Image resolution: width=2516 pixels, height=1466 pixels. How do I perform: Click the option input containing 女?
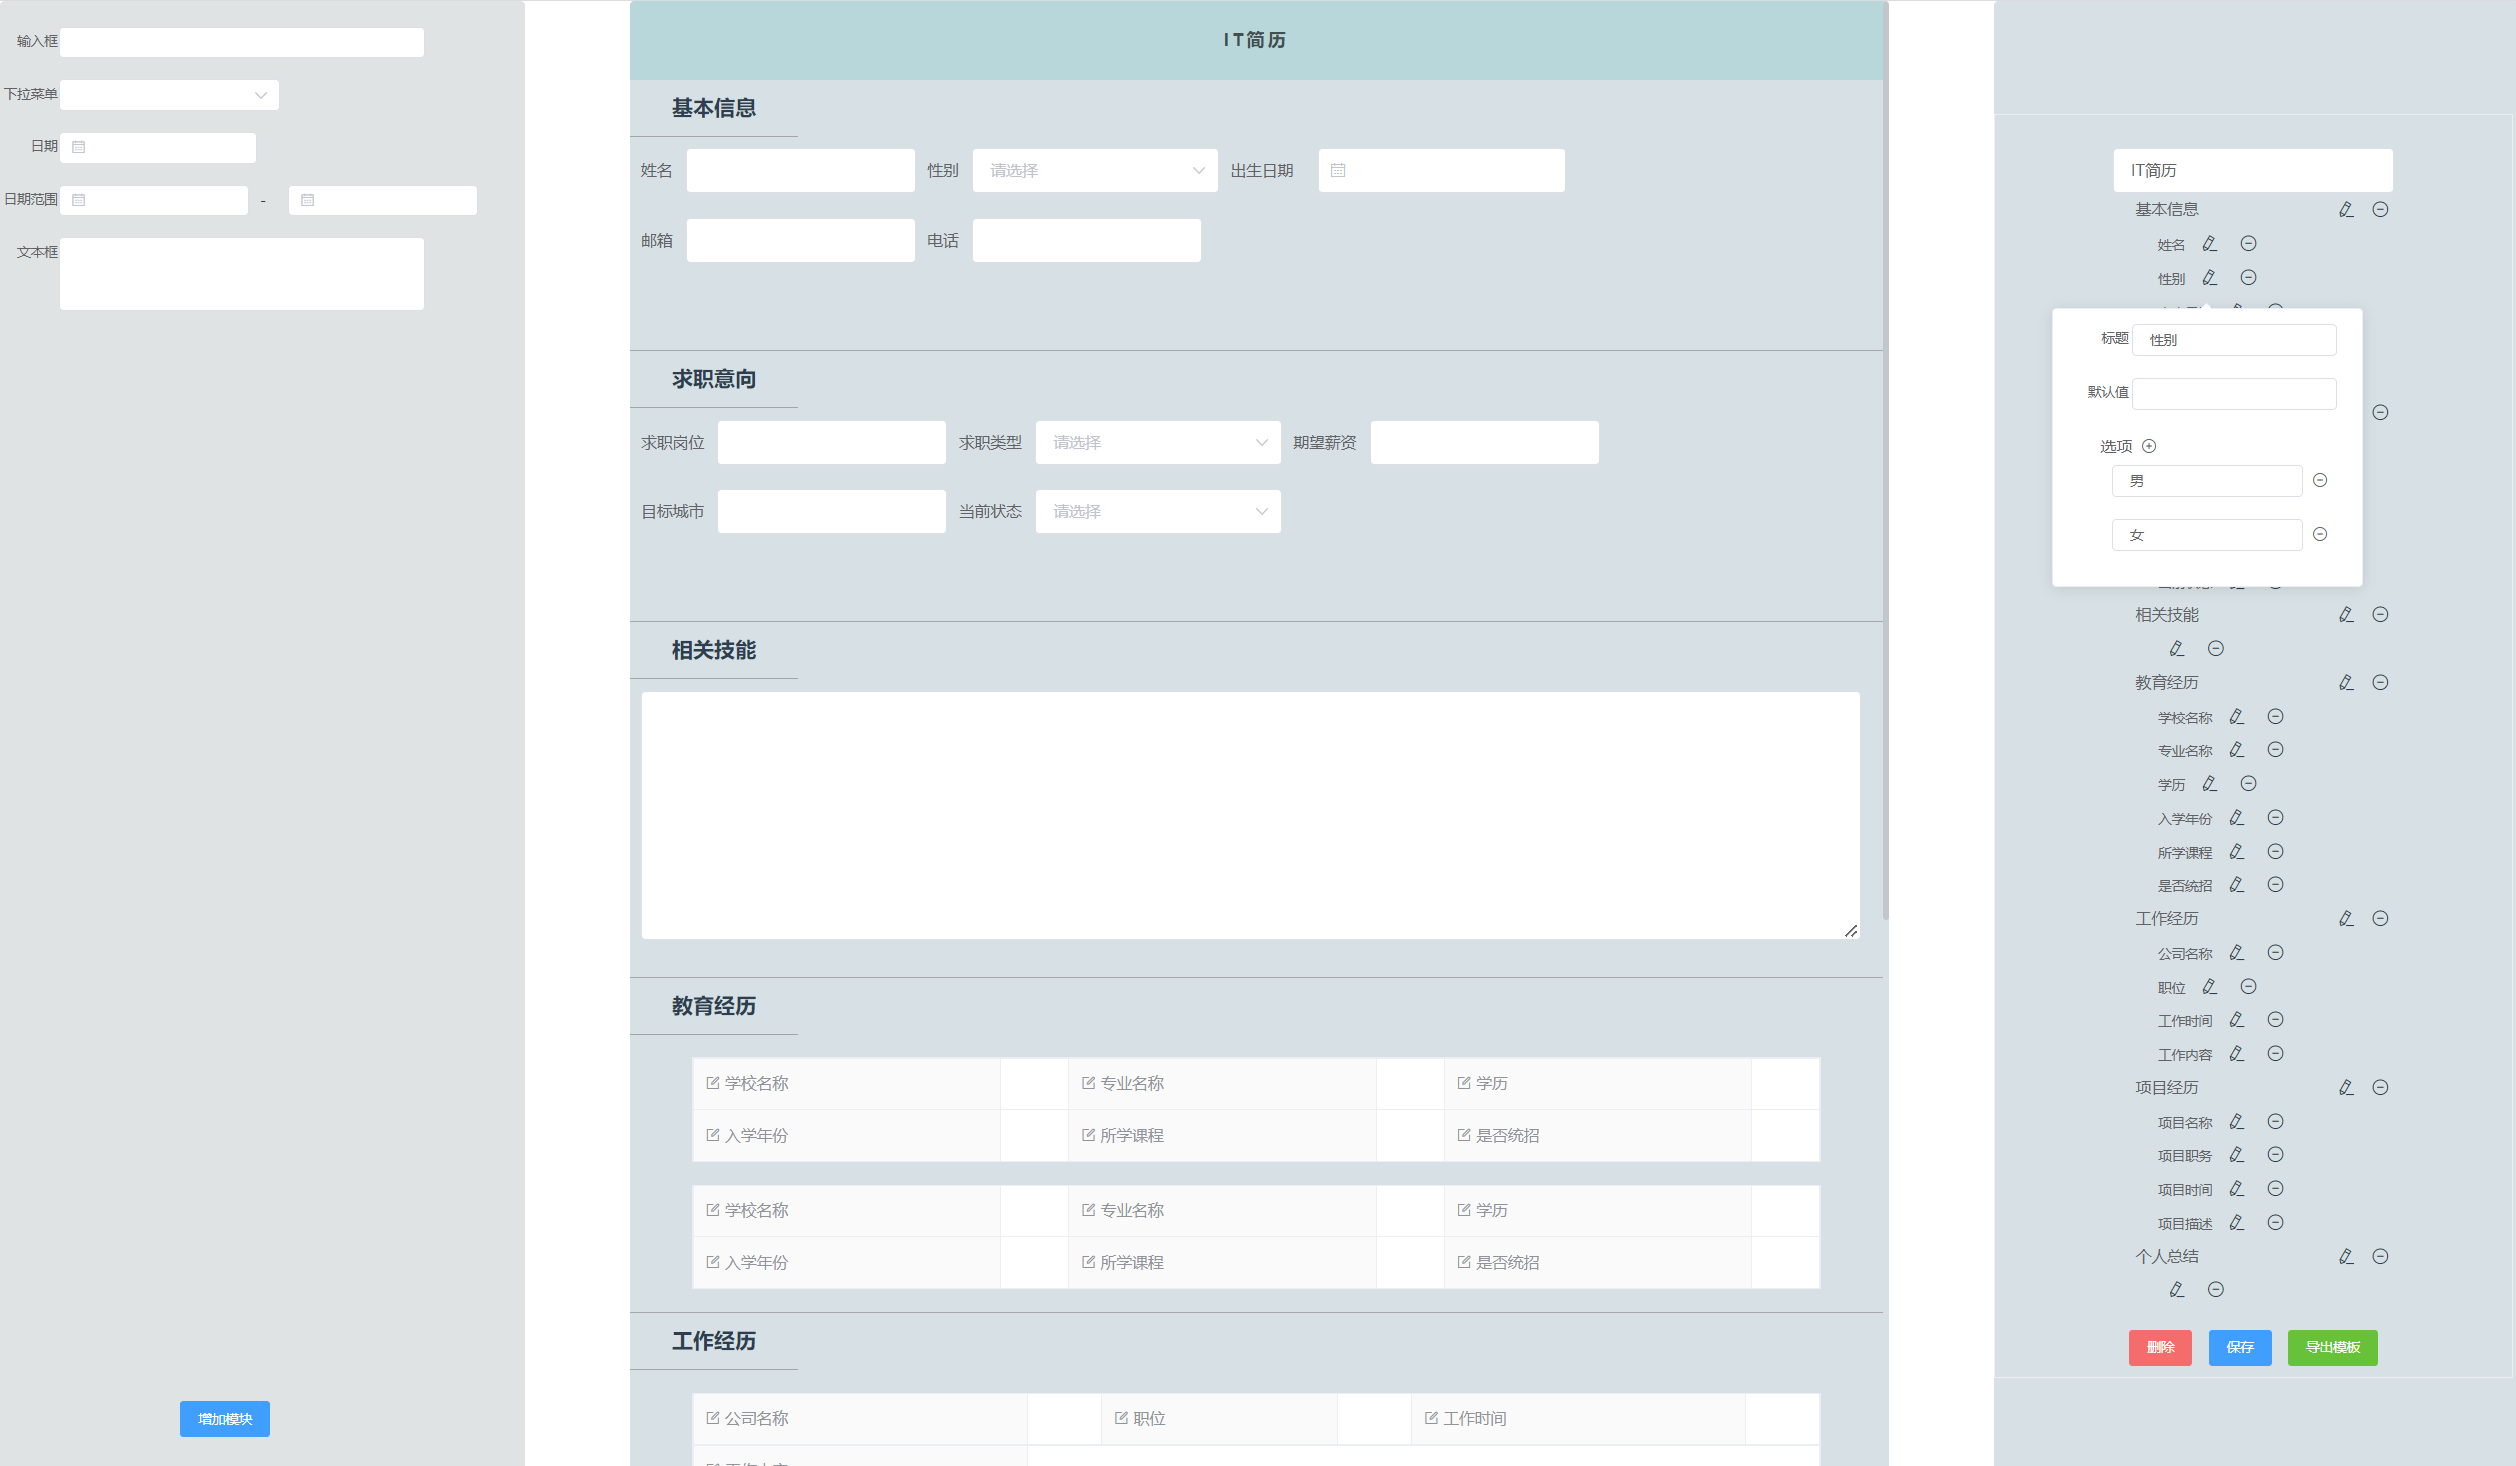click(2207, 534)
